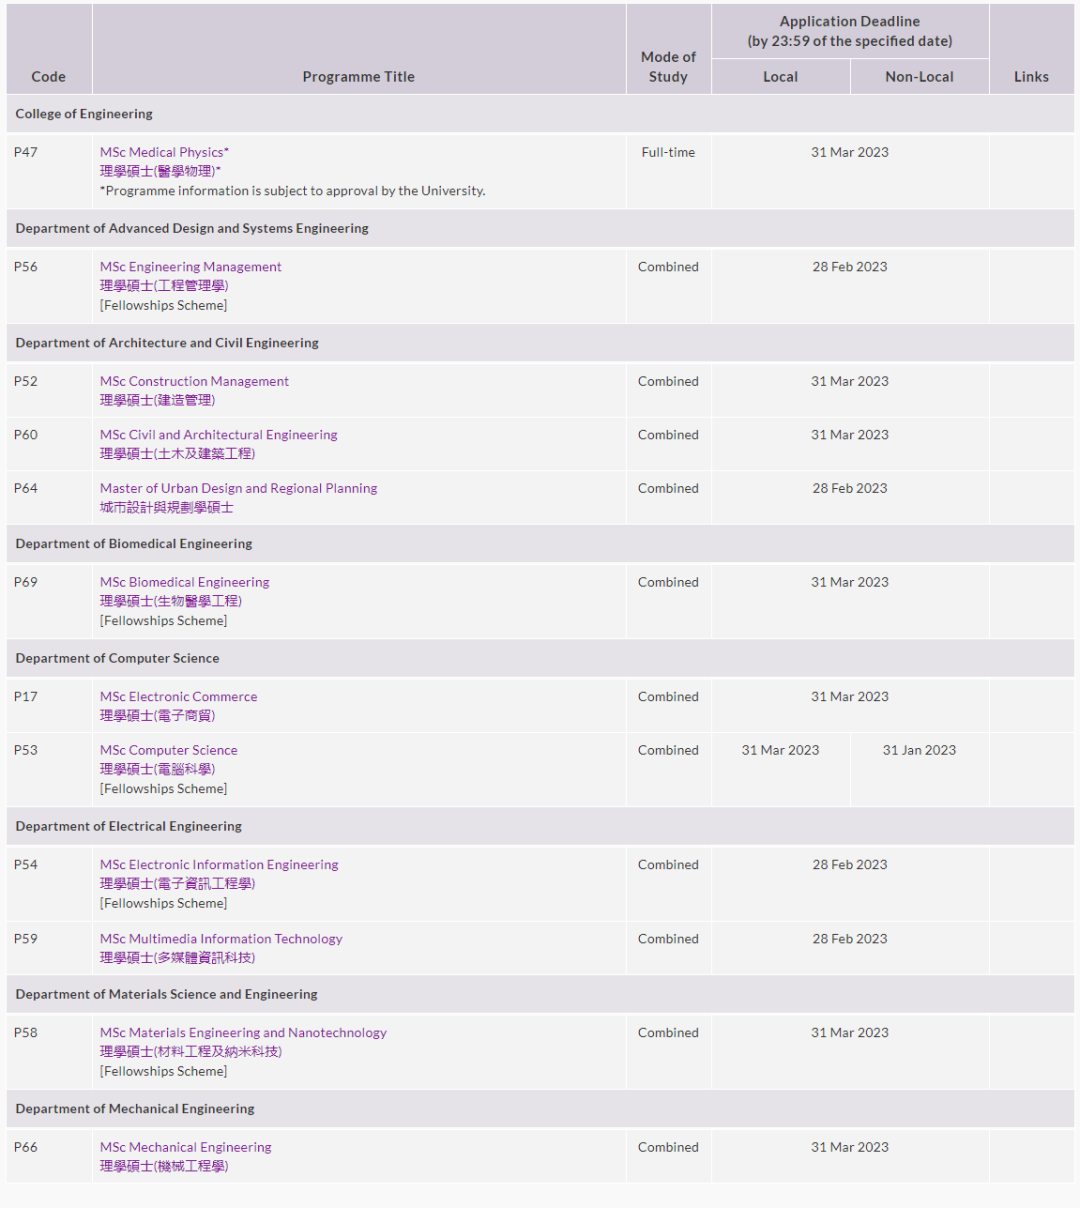Open the MSc Medical Physics programme link
This screenshot has height=1208, width=1080.
click(164, 152)
